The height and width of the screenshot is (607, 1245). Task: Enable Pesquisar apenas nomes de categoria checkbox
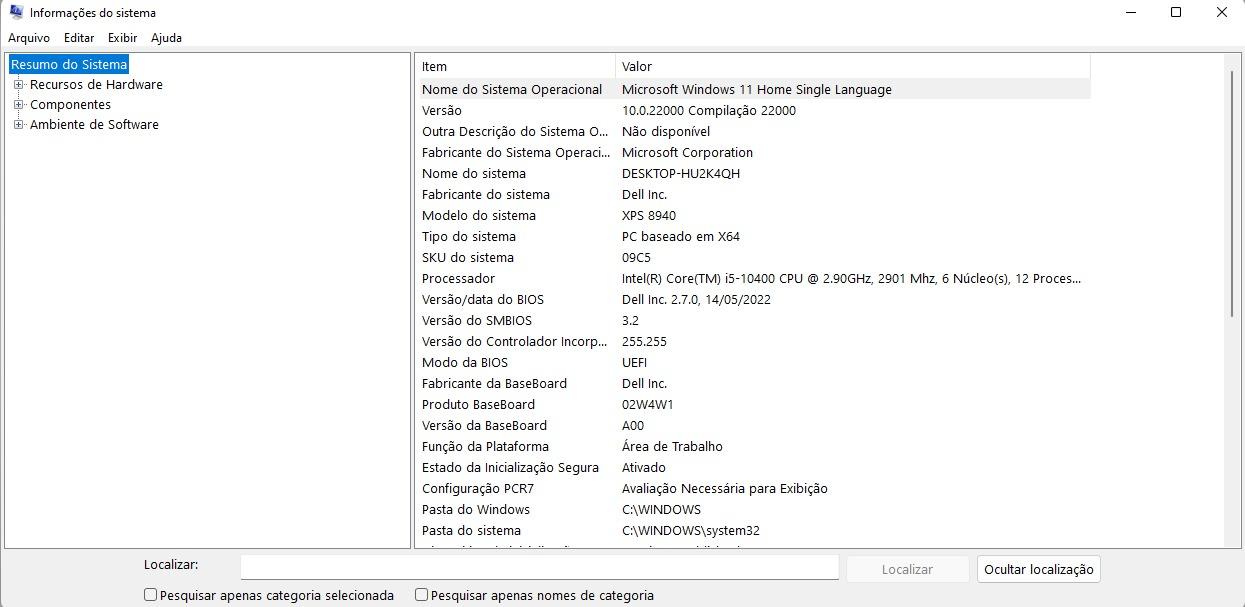(x=422, y=595)
